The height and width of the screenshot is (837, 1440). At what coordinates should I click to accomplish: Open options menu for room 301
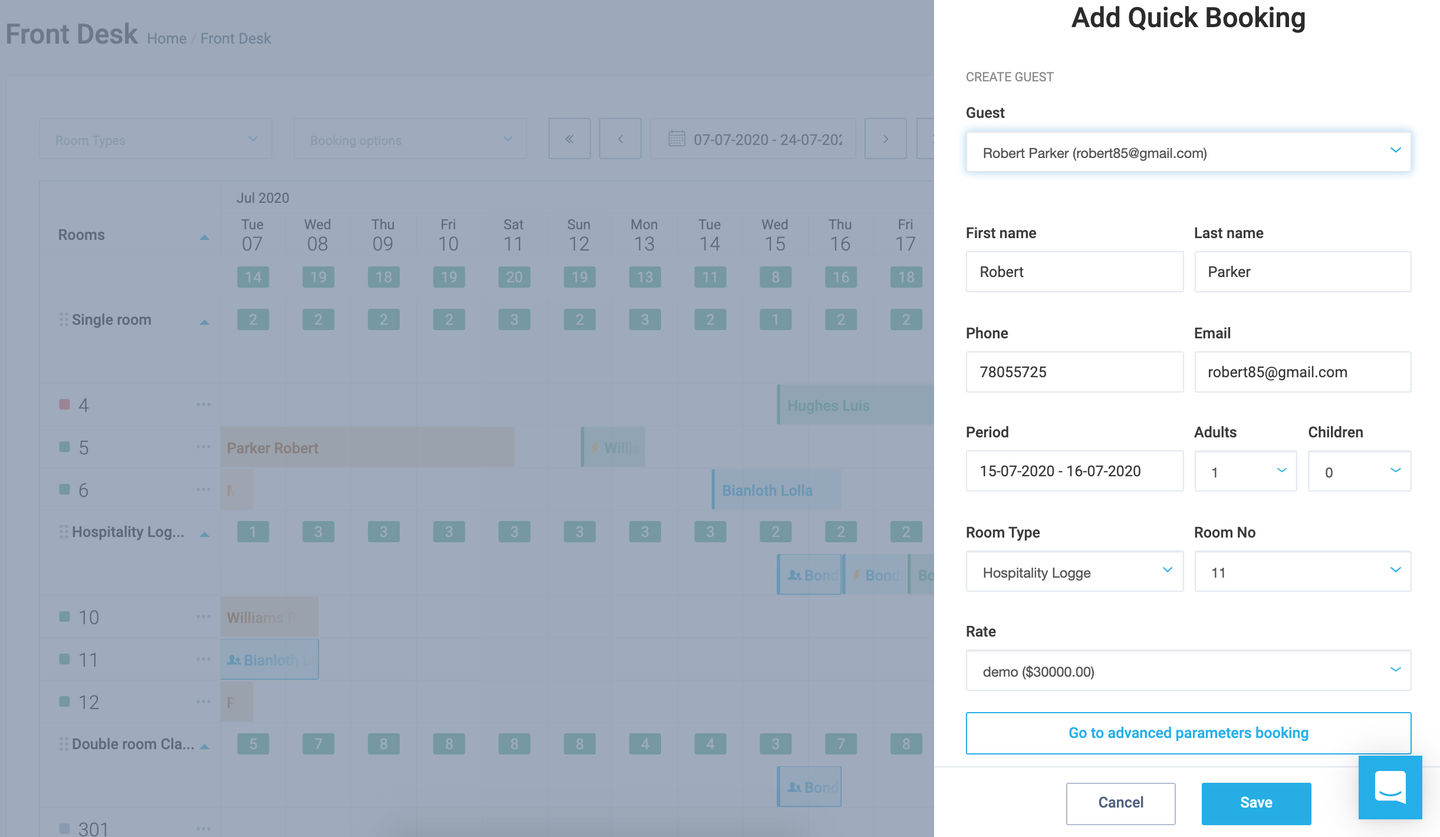pos(204,829)
